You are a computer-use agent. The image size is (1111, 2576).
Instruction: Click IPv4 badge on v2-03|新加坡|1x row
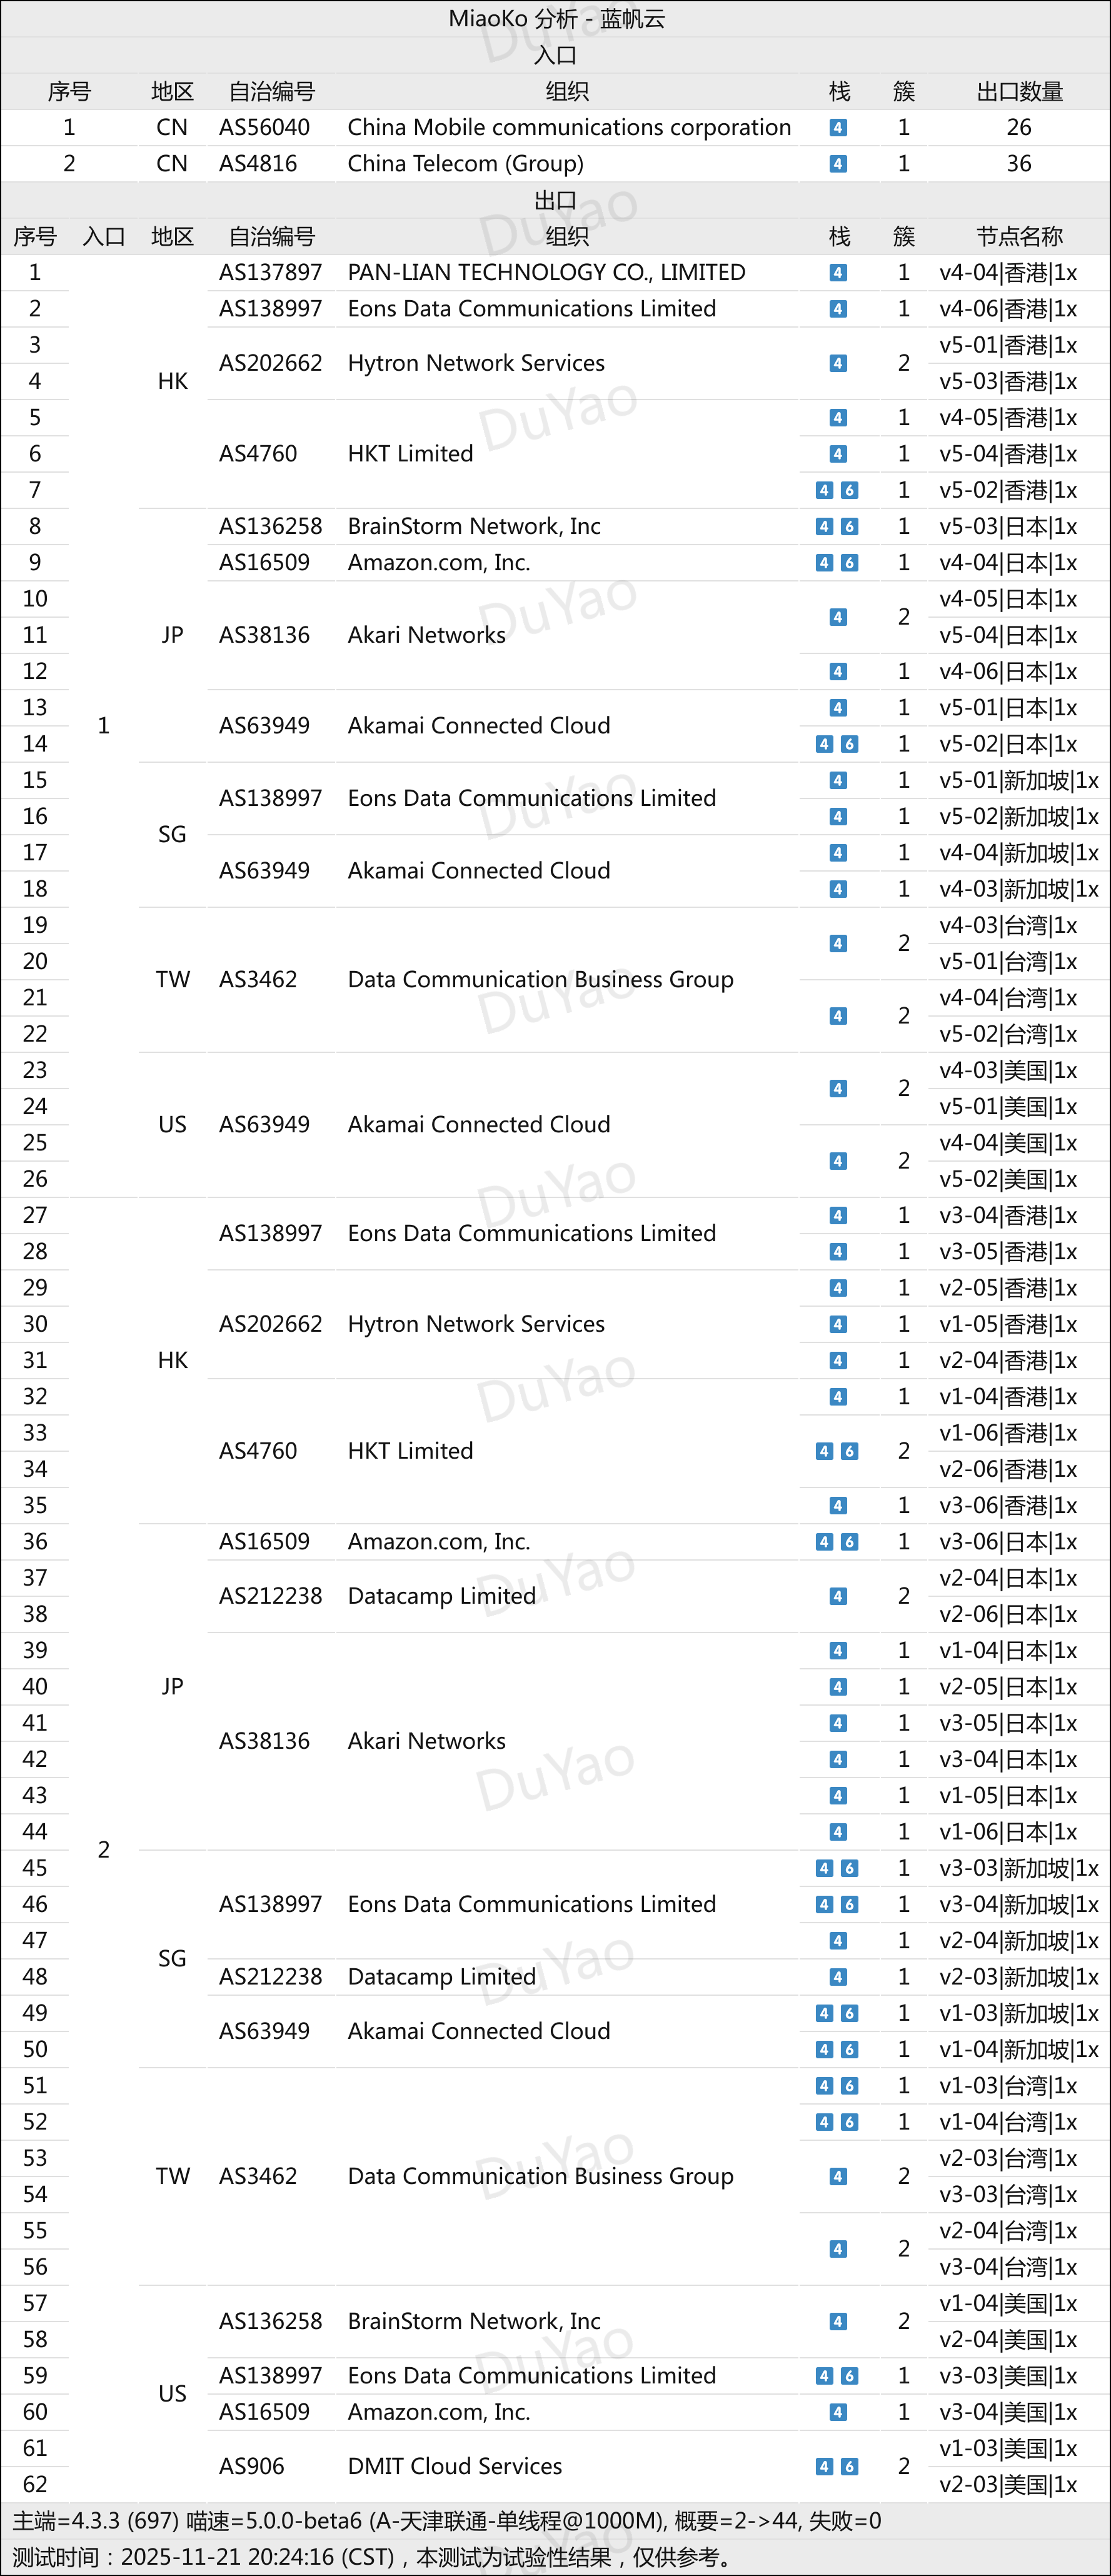coord(838,1977)
